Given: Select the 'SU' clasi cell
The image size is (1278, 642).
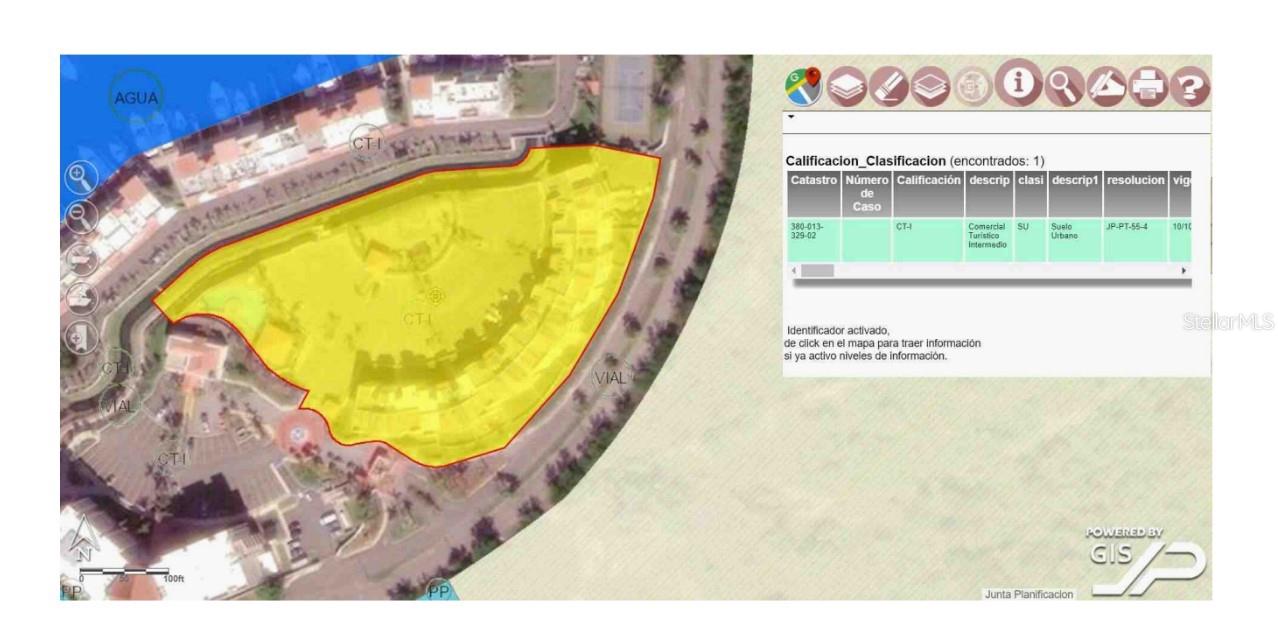Looking at the screenshot, I should pyautogui.click(x=1030, y=240).
